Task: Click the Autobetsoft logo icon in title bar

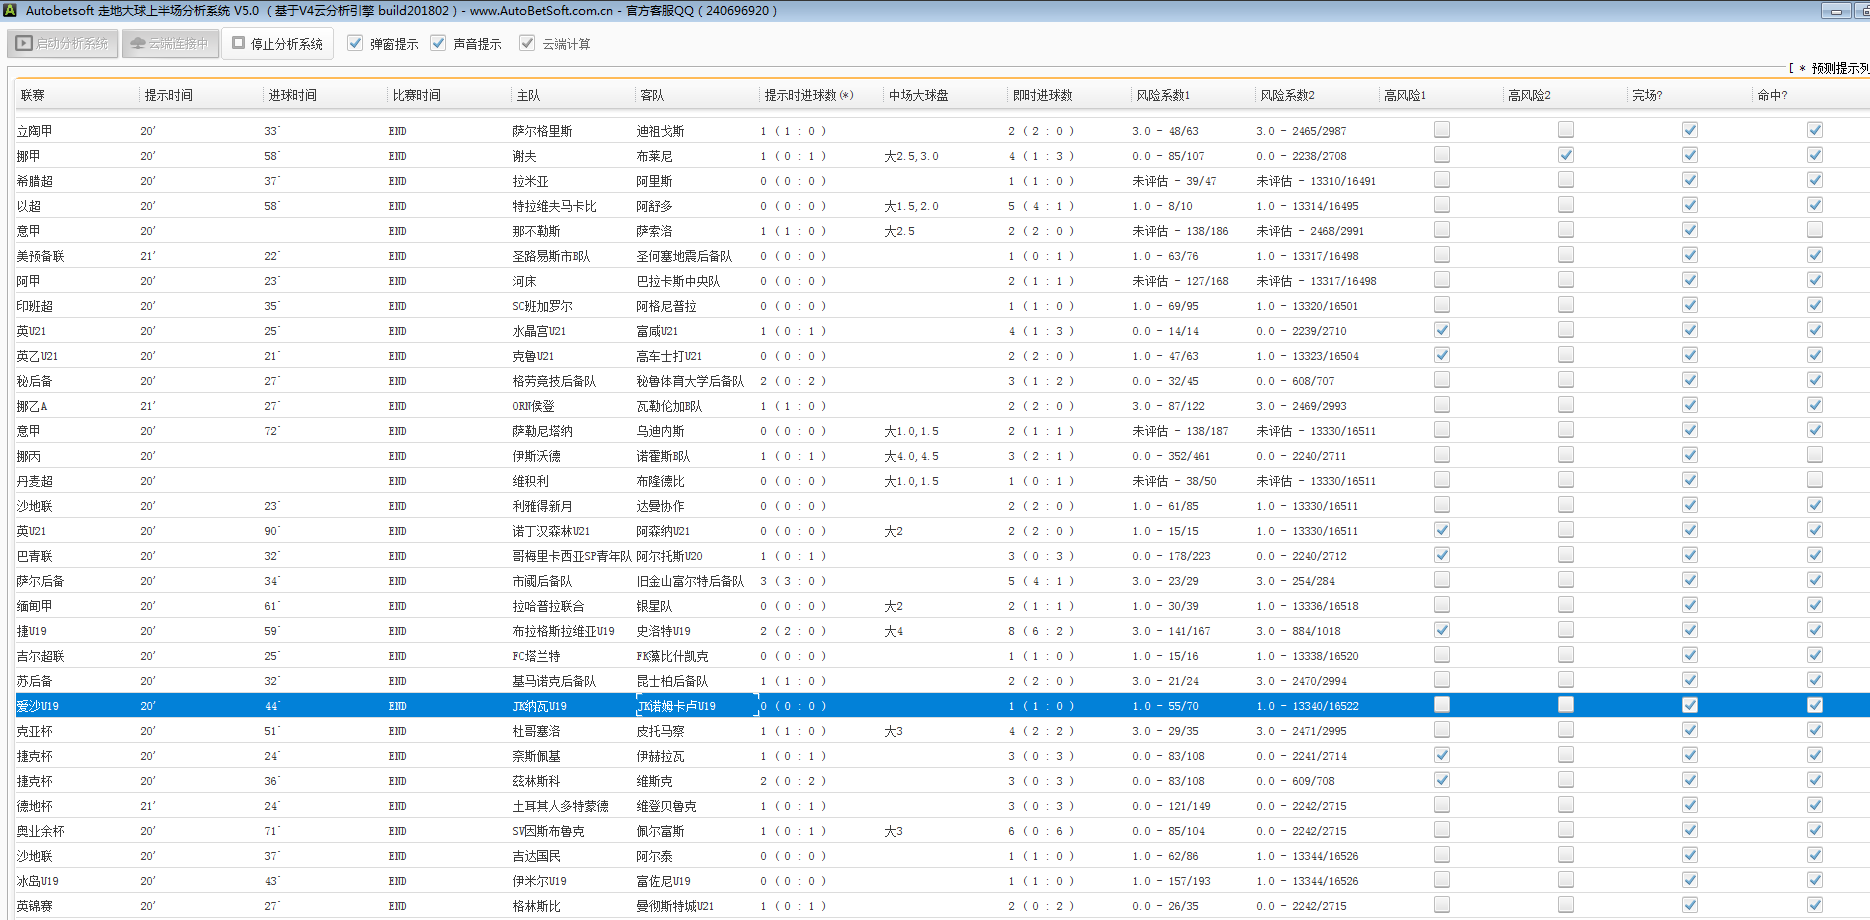Action: pos(11,11)
